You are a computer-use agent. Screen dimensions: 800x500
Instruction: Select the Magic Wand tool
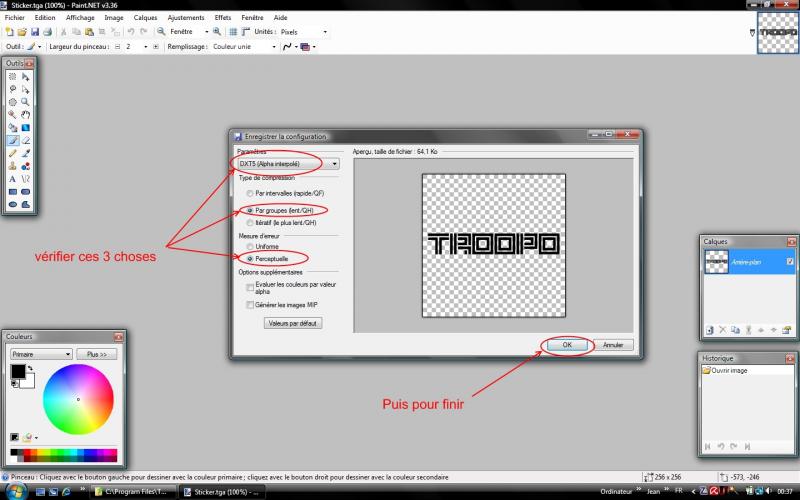click(13, 115)
